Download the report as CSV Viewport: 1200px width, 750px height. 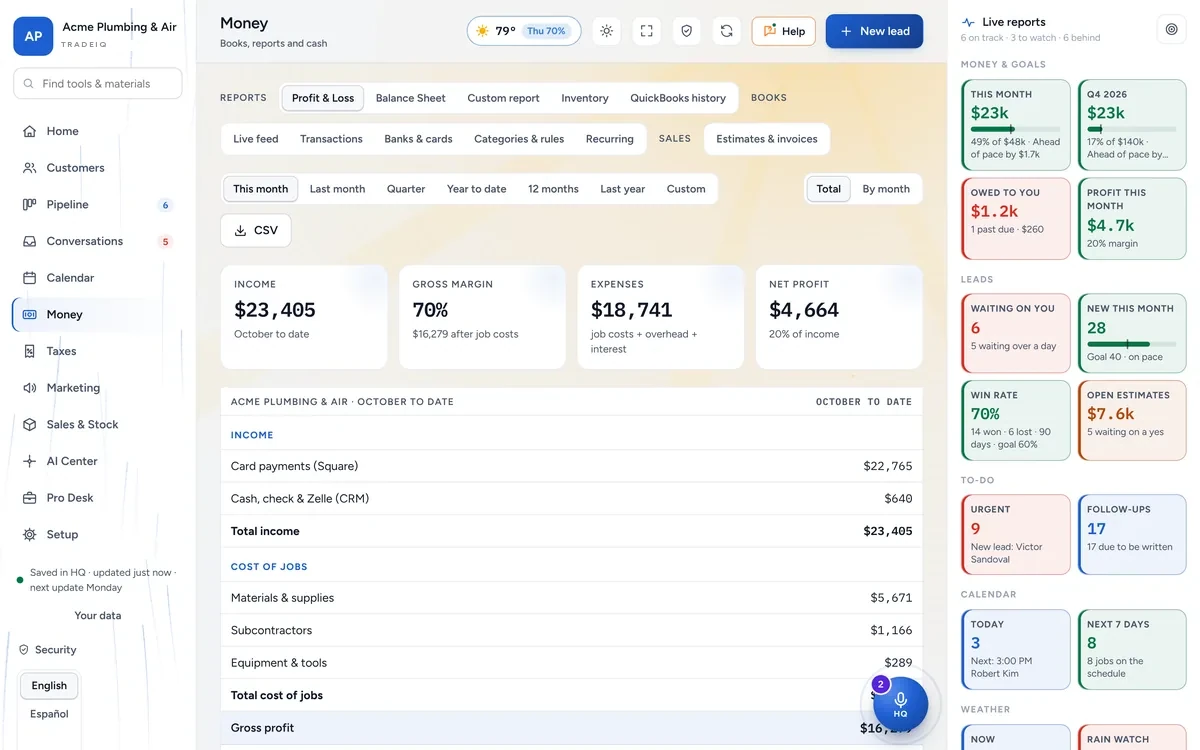(x=256, y=230)
